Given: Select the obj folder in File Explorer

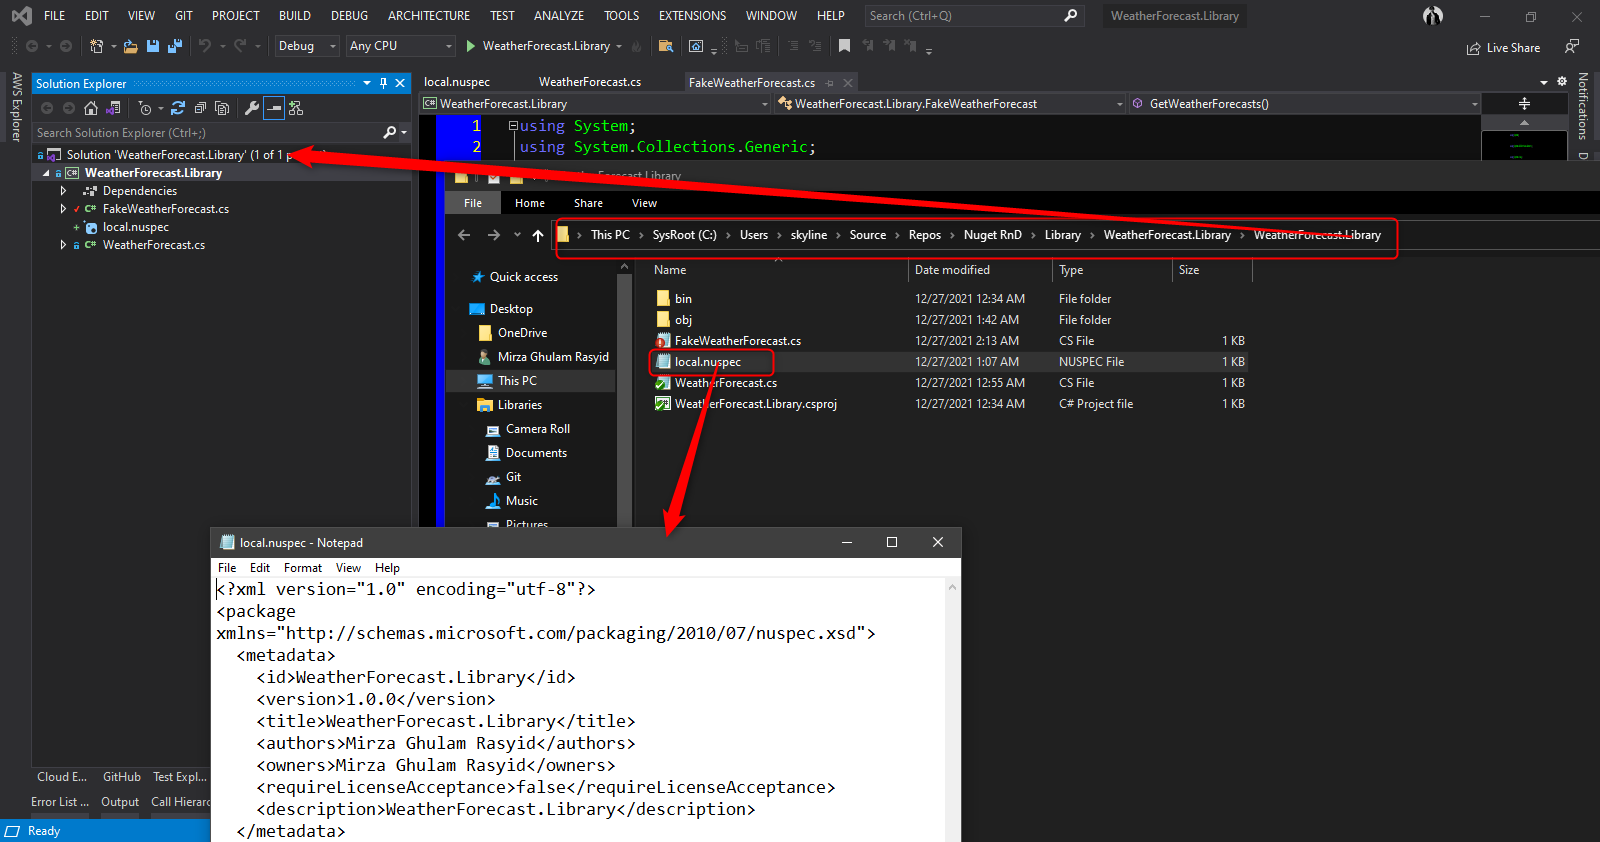Looking at the screenshot, I should point(684,320).
